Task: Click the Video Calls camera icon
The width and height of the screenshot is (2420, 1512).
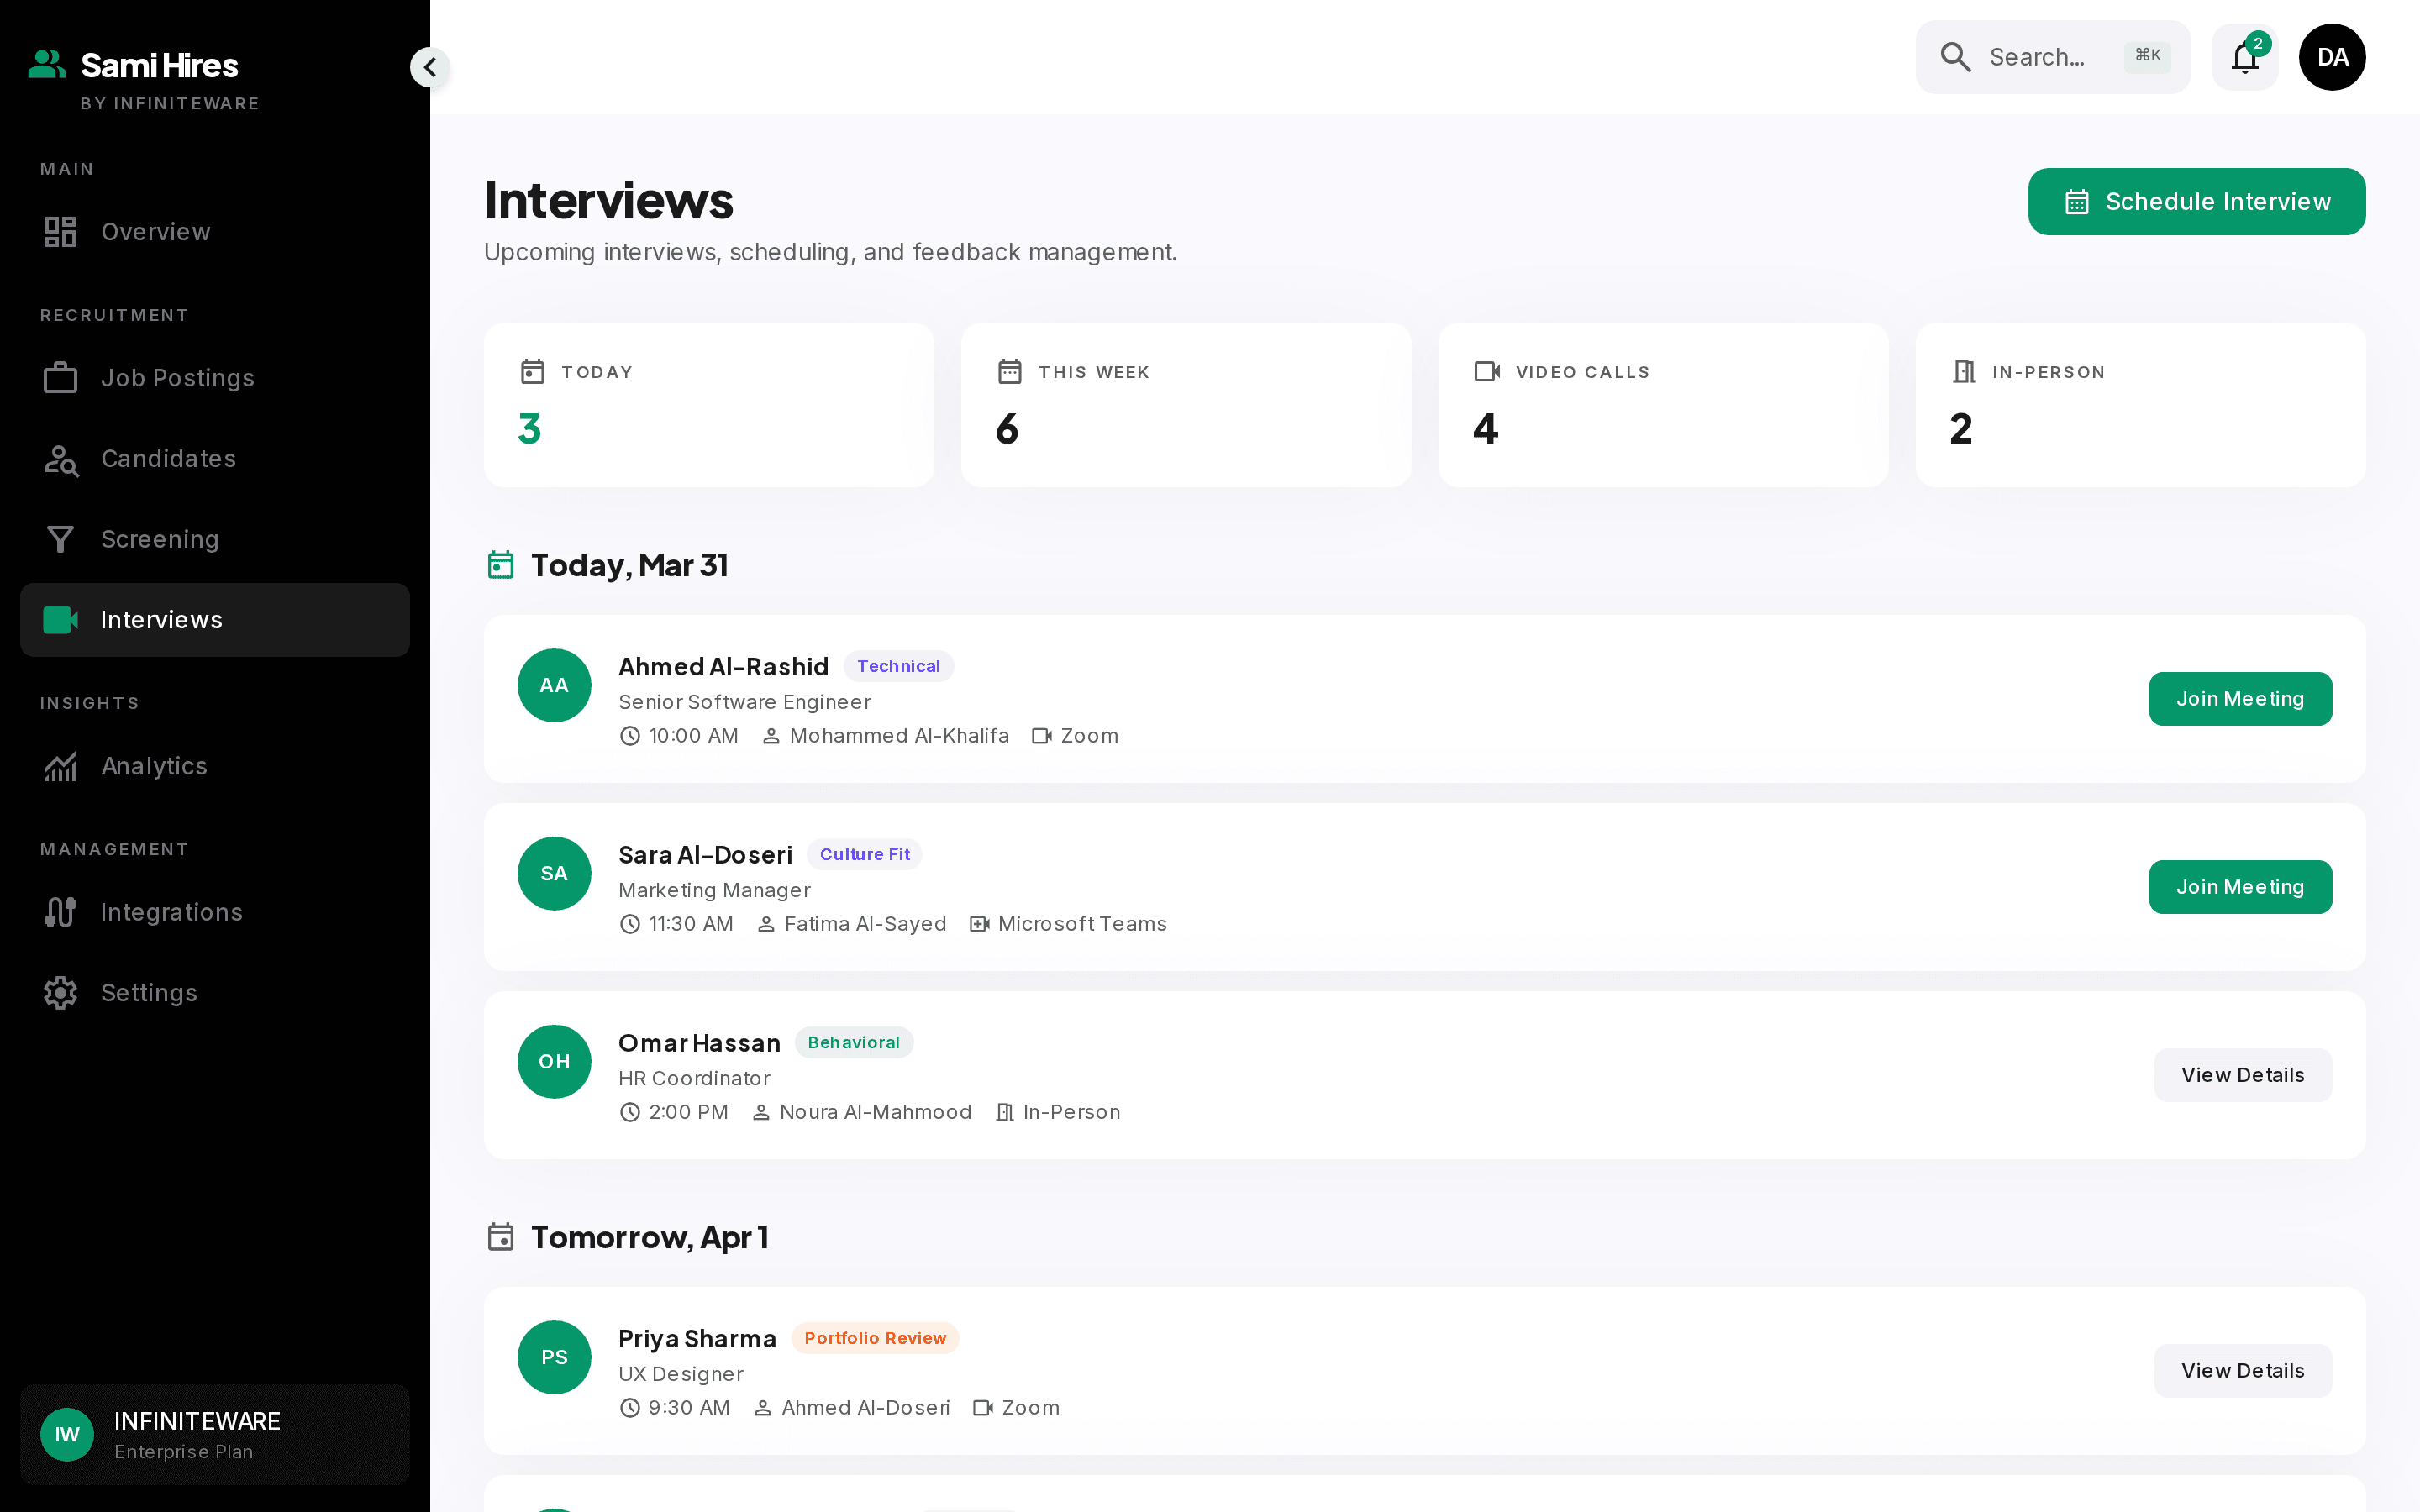Action: pos(1487,372)
